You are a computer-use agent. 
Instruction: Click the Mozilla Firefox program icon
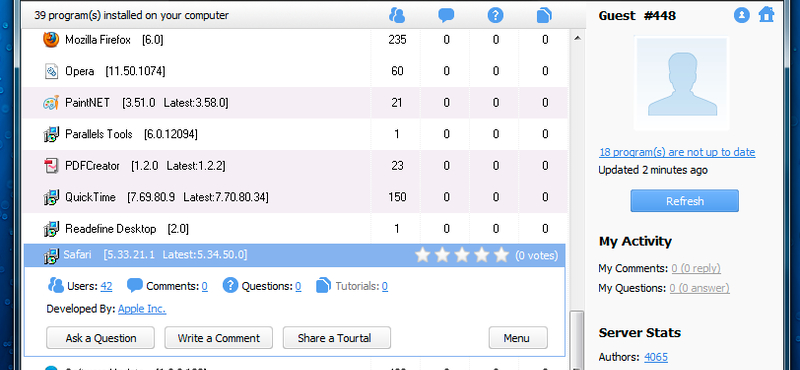click(51, 39)
